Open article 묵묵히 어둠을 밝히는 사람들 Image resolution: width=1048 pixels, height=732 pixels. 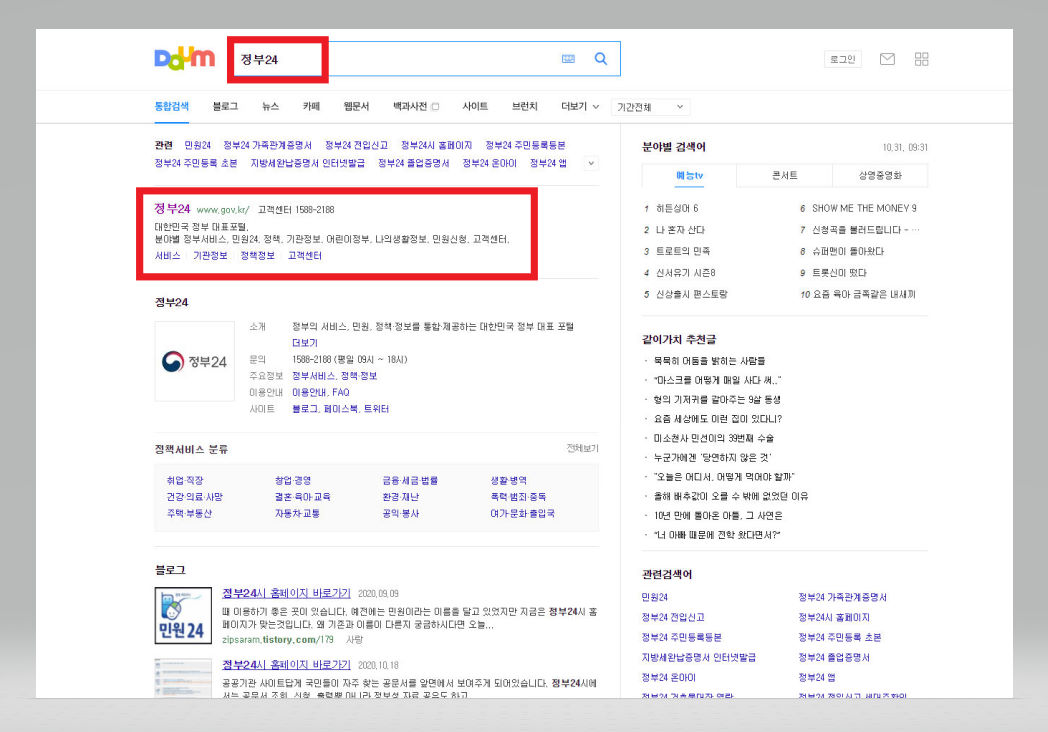tap(709, 361)
